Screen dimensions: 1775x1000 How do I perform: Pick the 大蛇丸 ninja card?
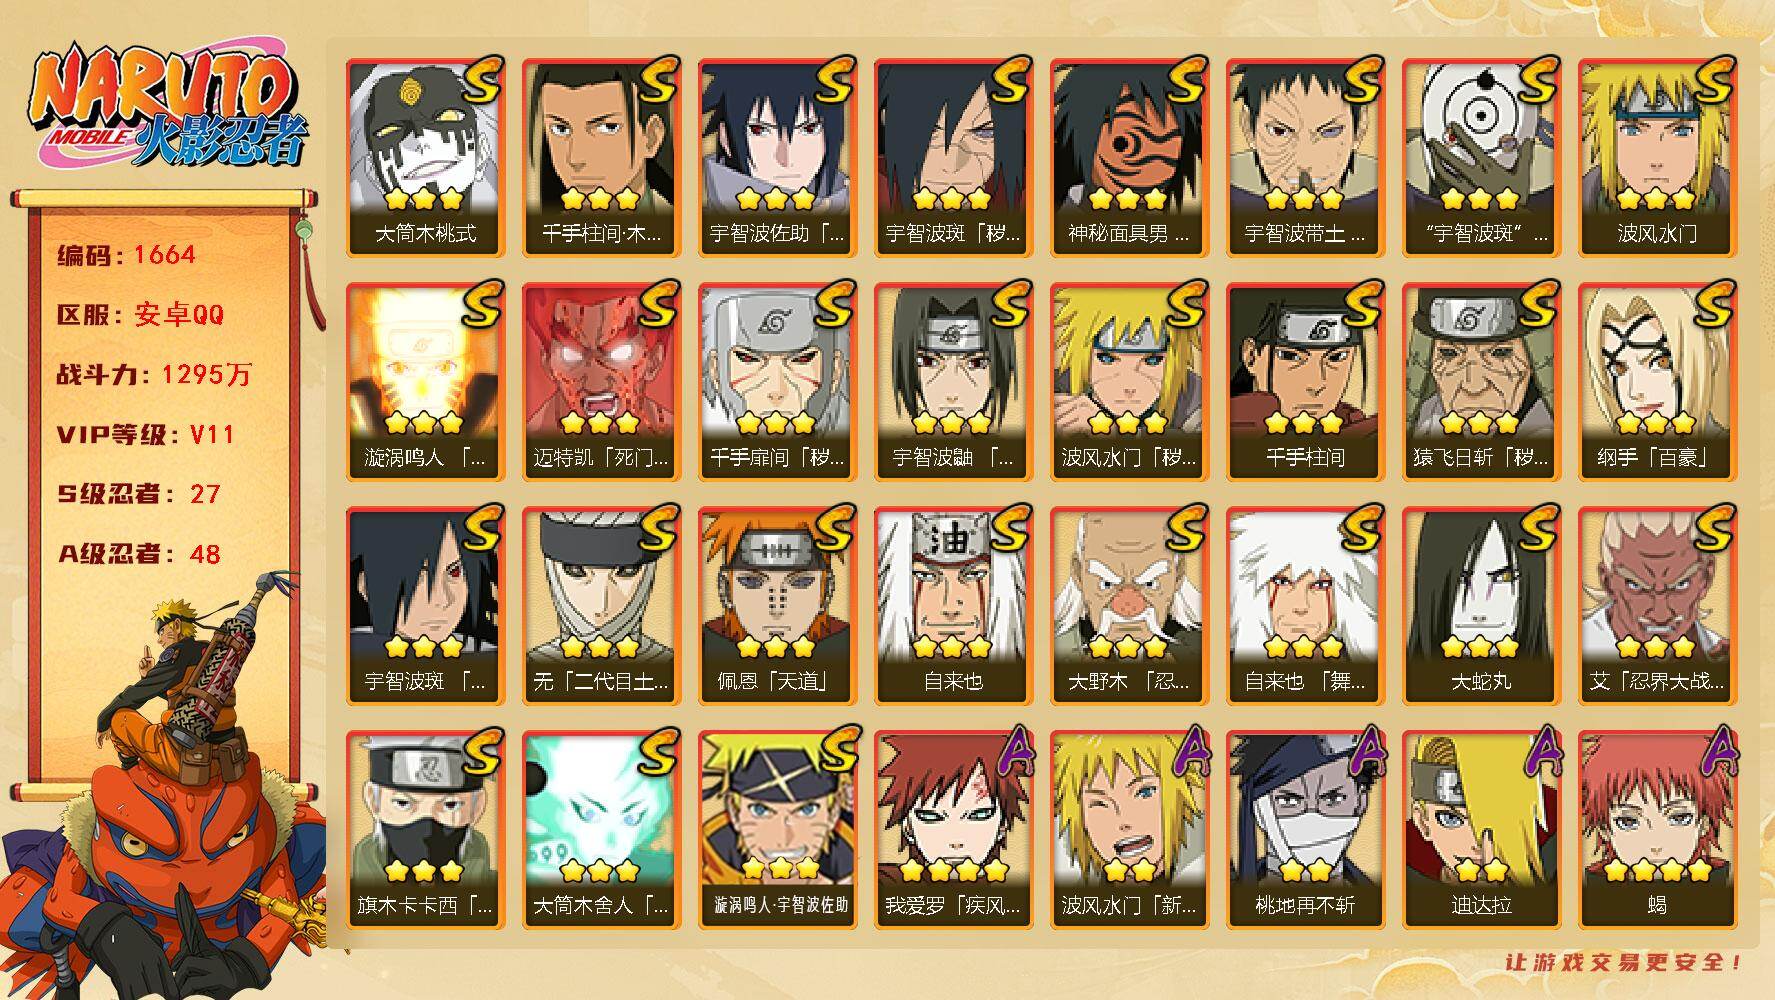tap(1481, 606)
